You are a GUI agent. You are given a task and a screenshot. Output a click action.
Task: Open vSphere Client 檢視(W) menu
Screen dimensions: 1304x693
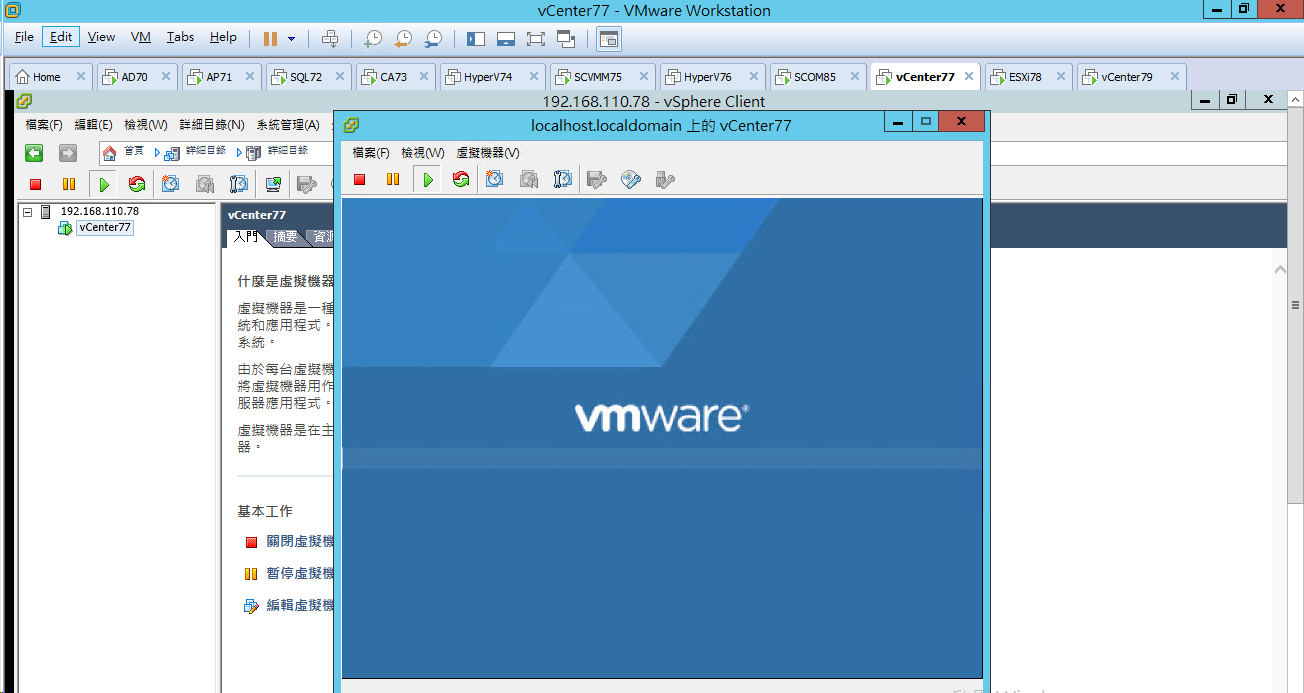[x=146, y=125]
